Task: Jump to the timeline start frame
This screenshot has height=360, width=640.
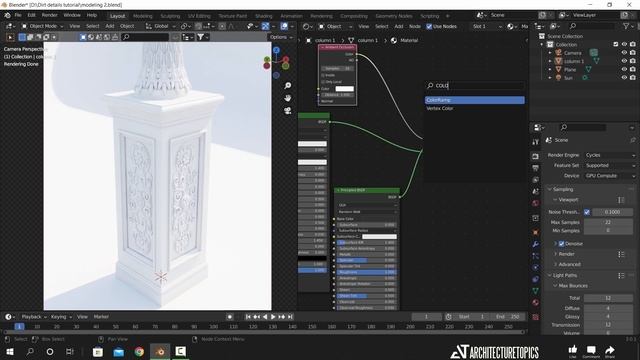Action: pyautogui.click(x=248, y=317)
